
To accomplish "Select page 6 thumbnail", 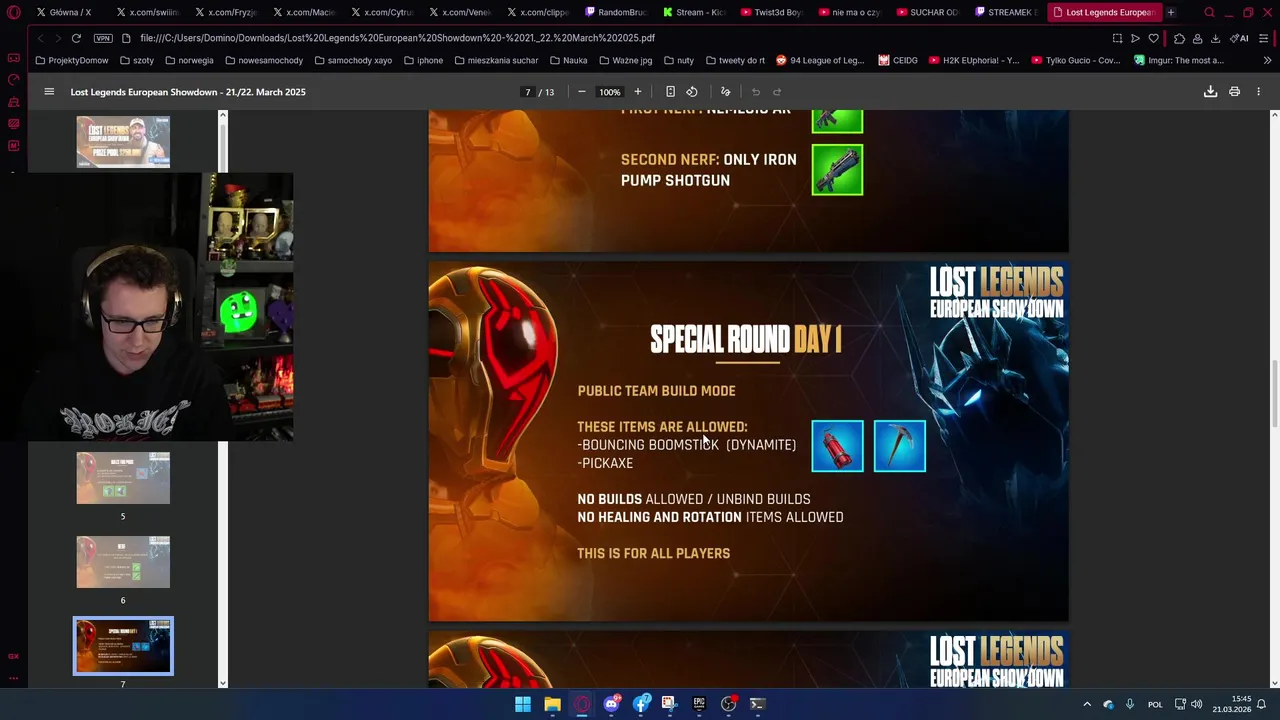I will click(x=123, y=562).
